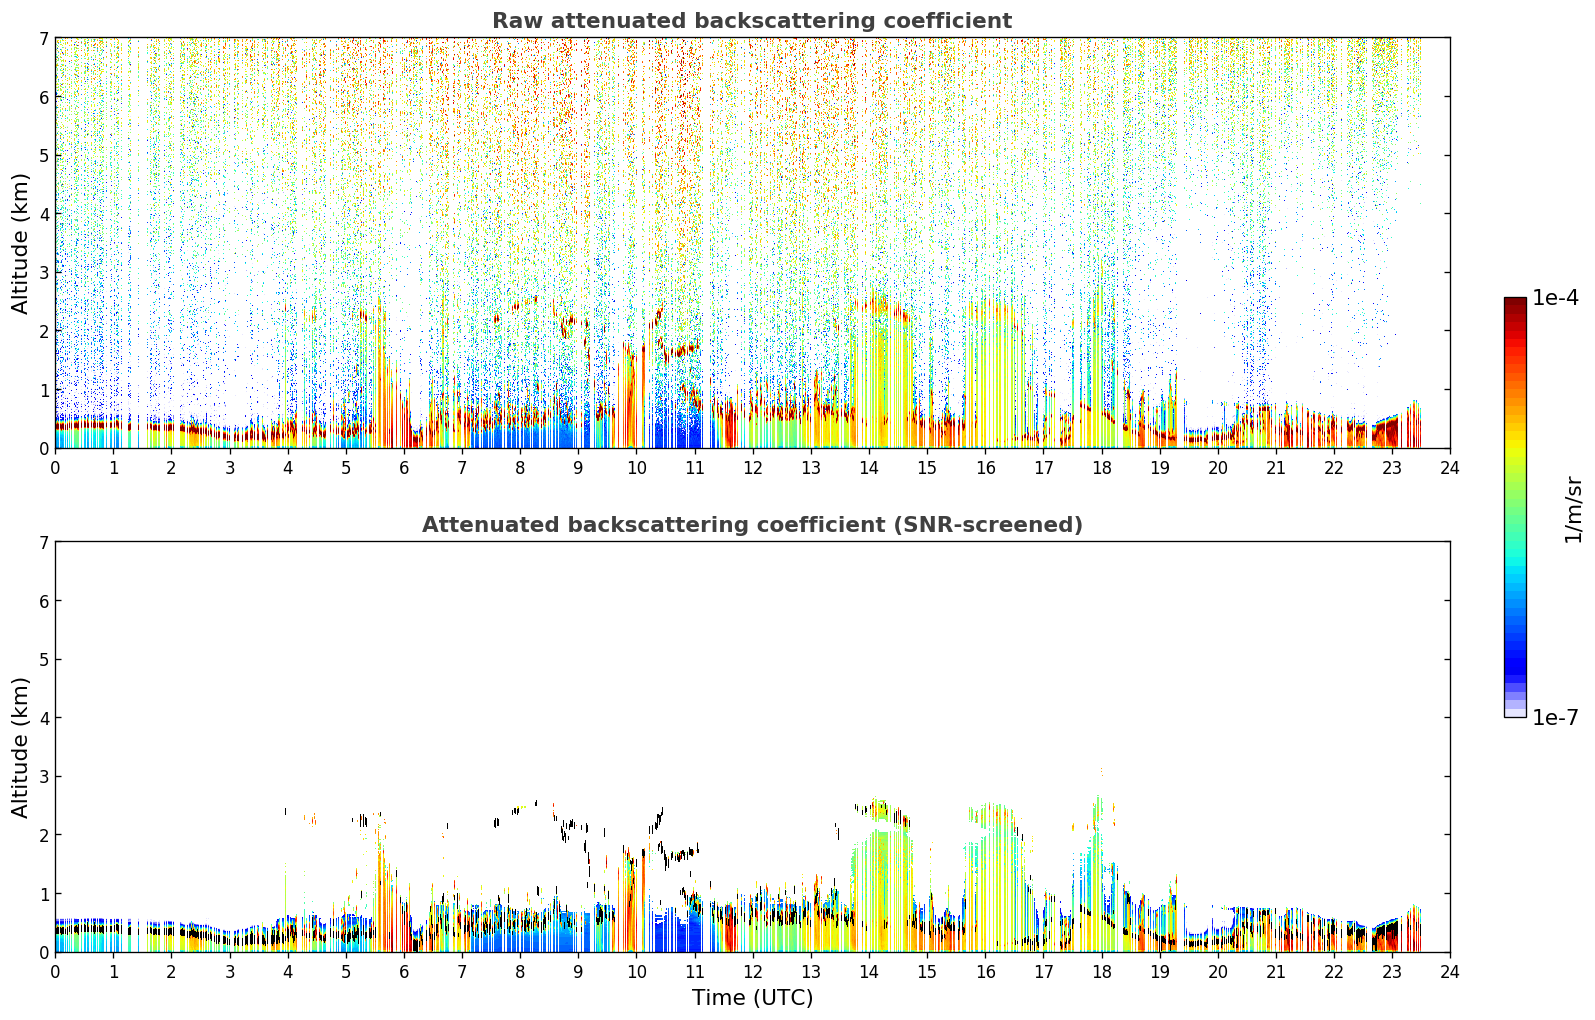The height and width of the screenshot is (1020, 1595).
Task: Click the hour 6 tick on the bottom plot
Action: [404, 971]
